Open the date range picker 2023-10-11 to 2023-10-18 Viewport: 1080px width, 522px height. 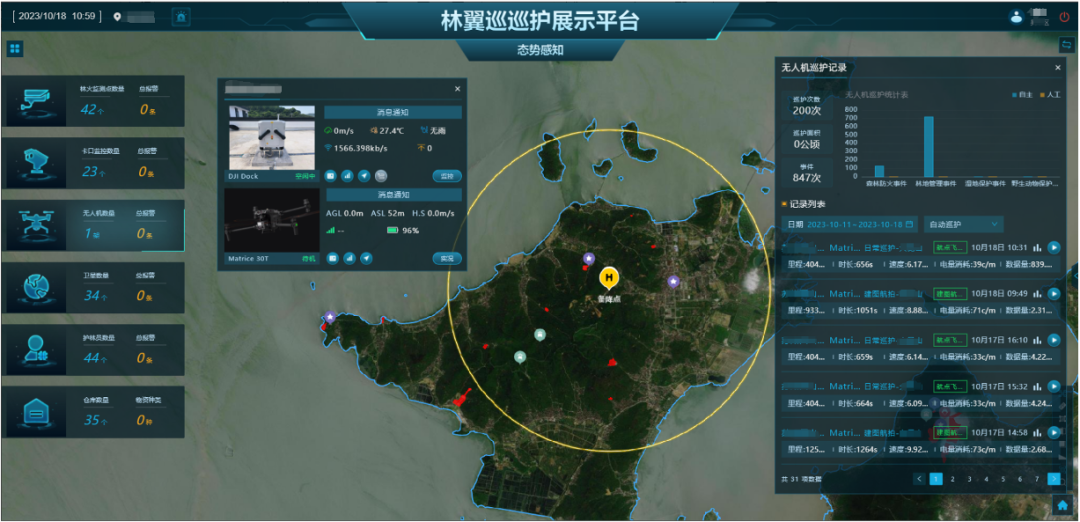click(x=860, y=224)
